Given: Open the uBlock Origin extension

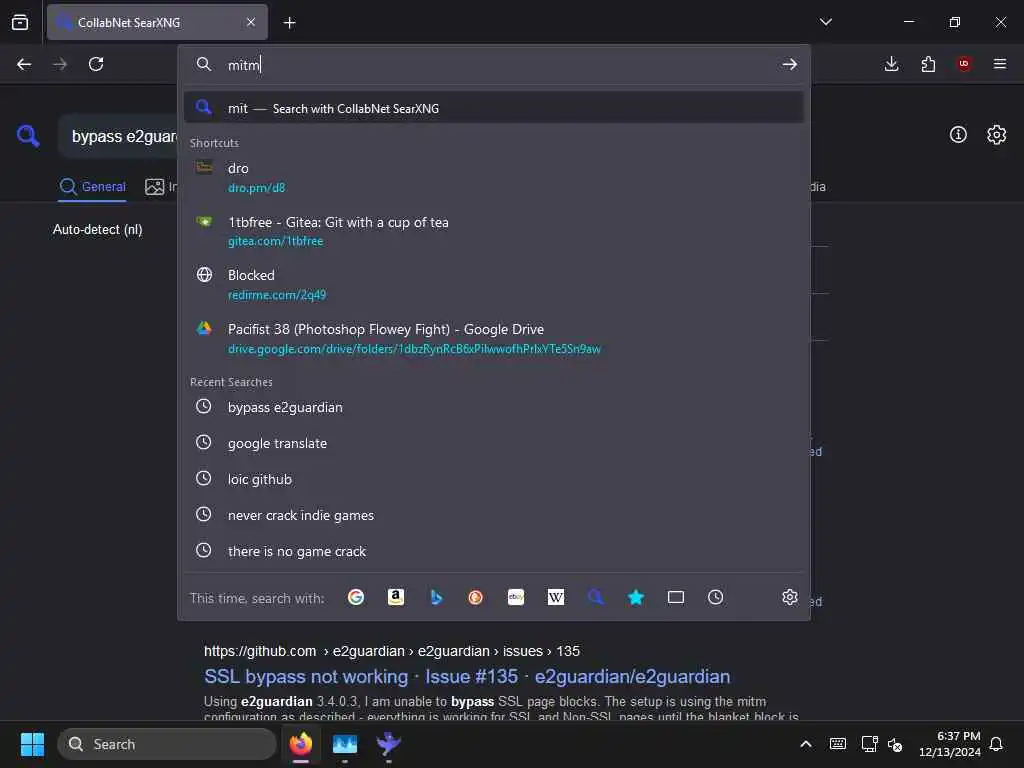Looking at the screenshot, I should point(964,63).
